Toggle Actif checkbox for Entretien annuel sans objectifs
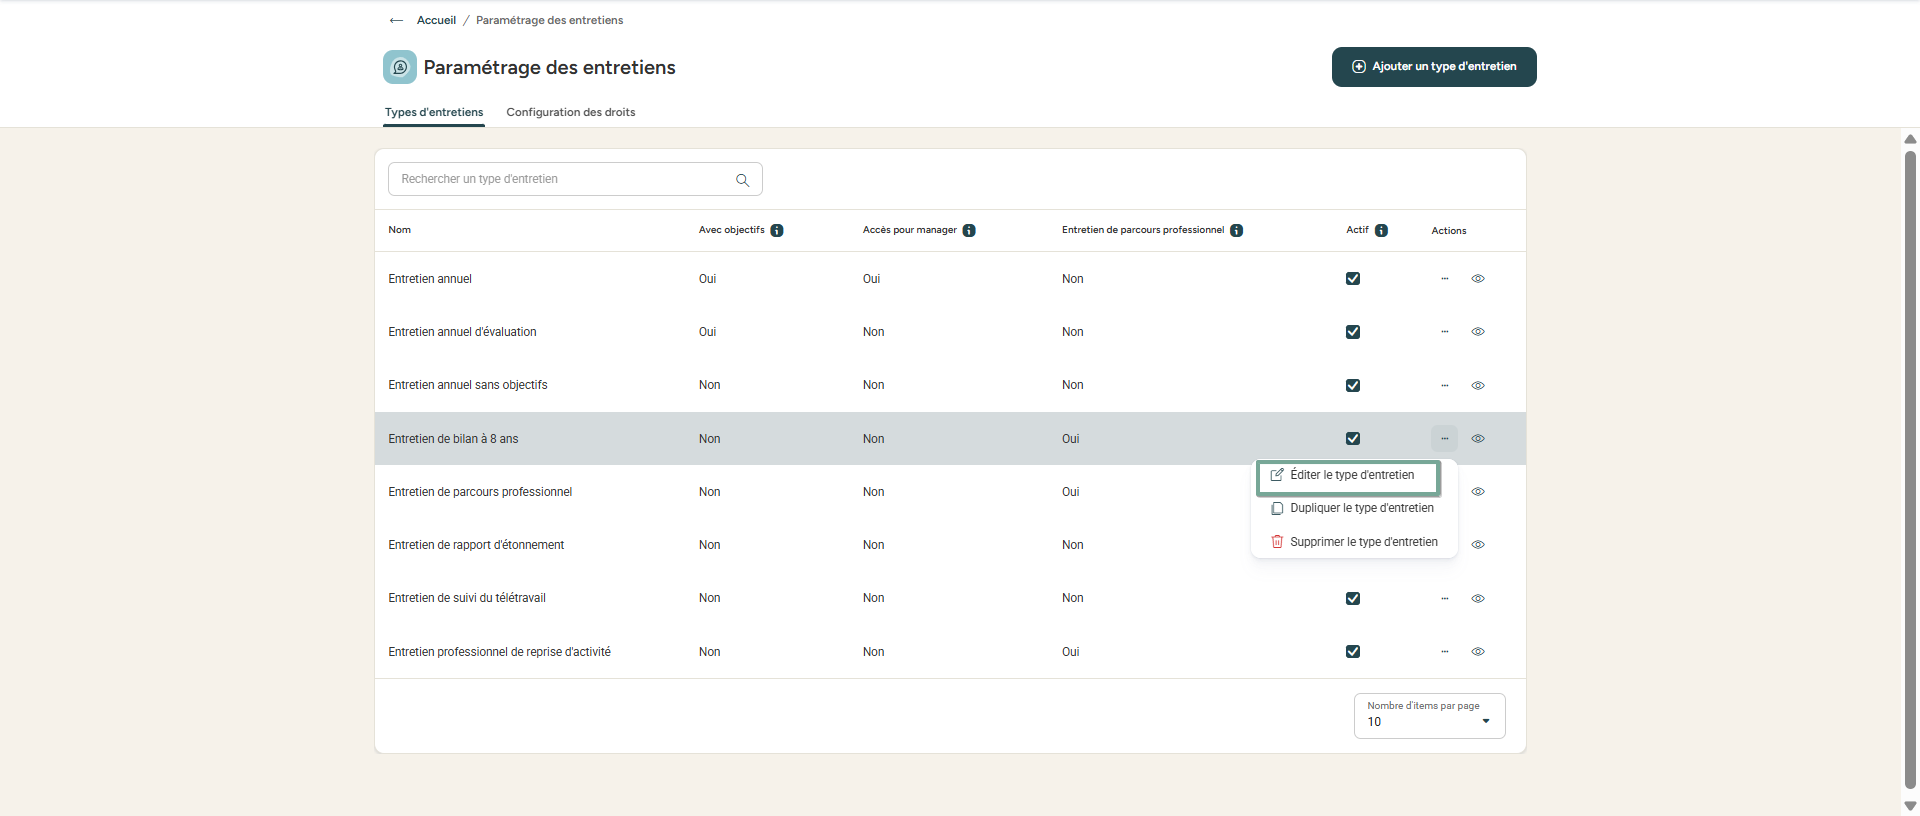 (x=1353, y=386)
